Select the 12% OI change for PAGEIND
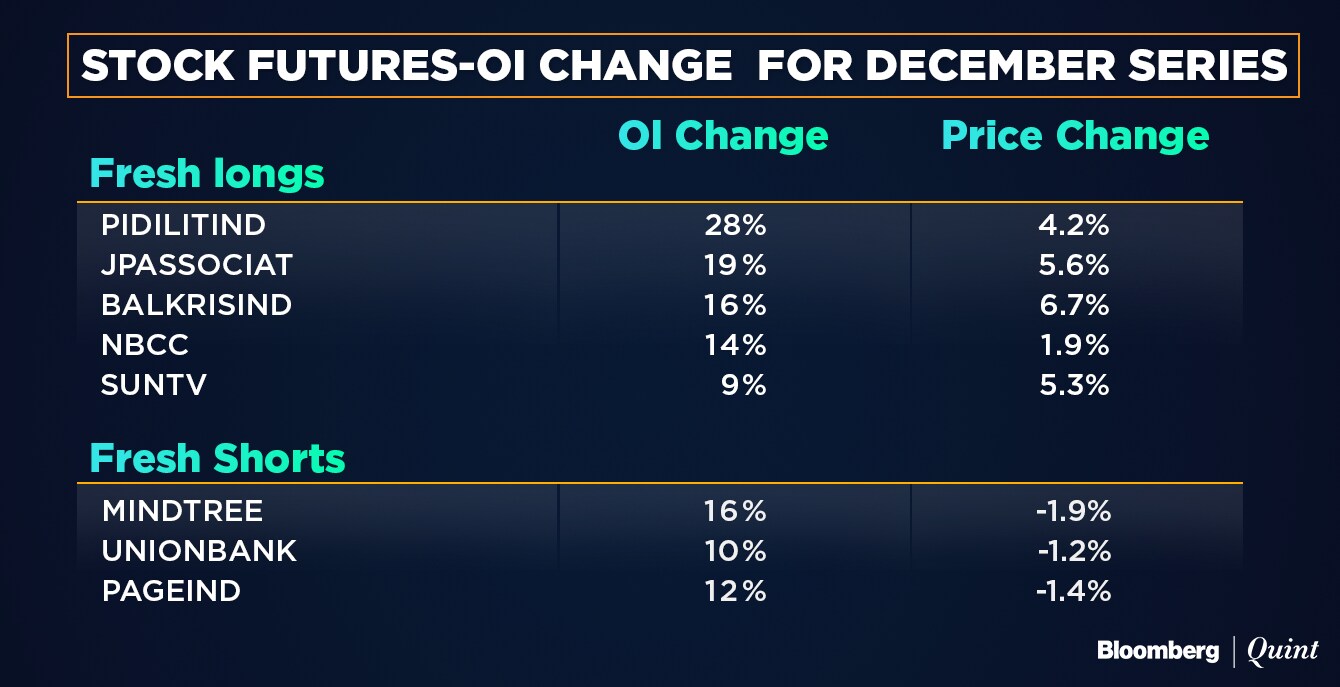Viewport: 1340px width, 687px height. 735,591
